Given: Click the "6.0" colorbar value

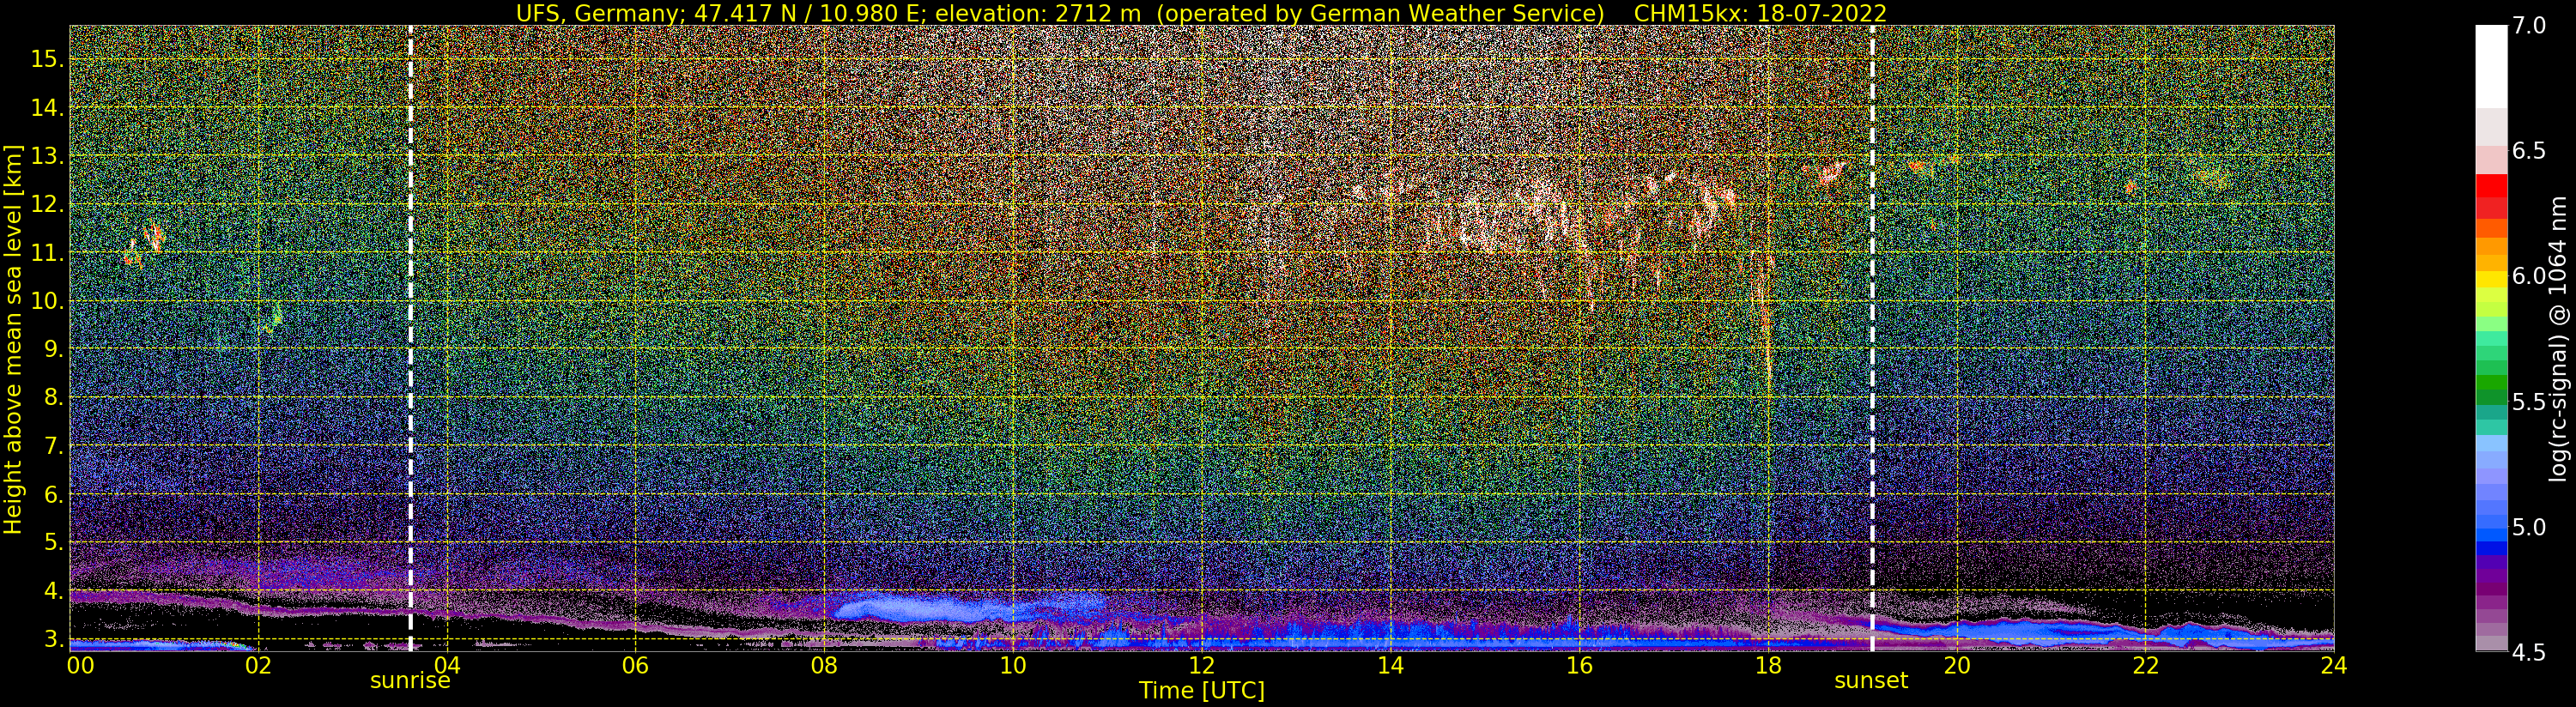Looking at the screenshot, I should click(2529, 276).
